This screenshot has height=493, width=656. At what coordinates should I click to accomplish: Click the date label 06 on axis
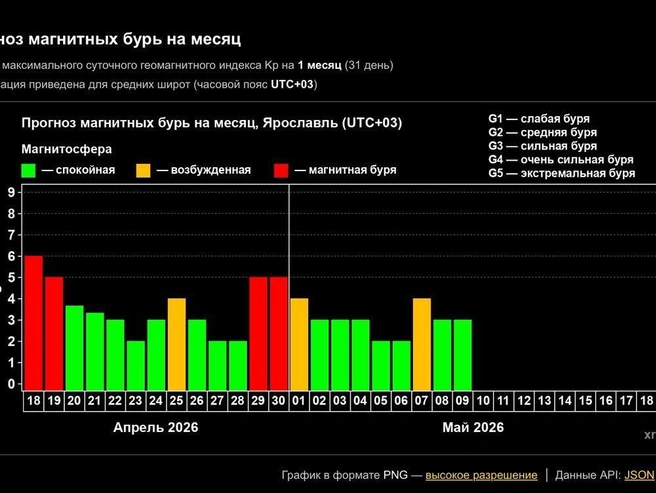pyautogui.click(x=401, y=401)
